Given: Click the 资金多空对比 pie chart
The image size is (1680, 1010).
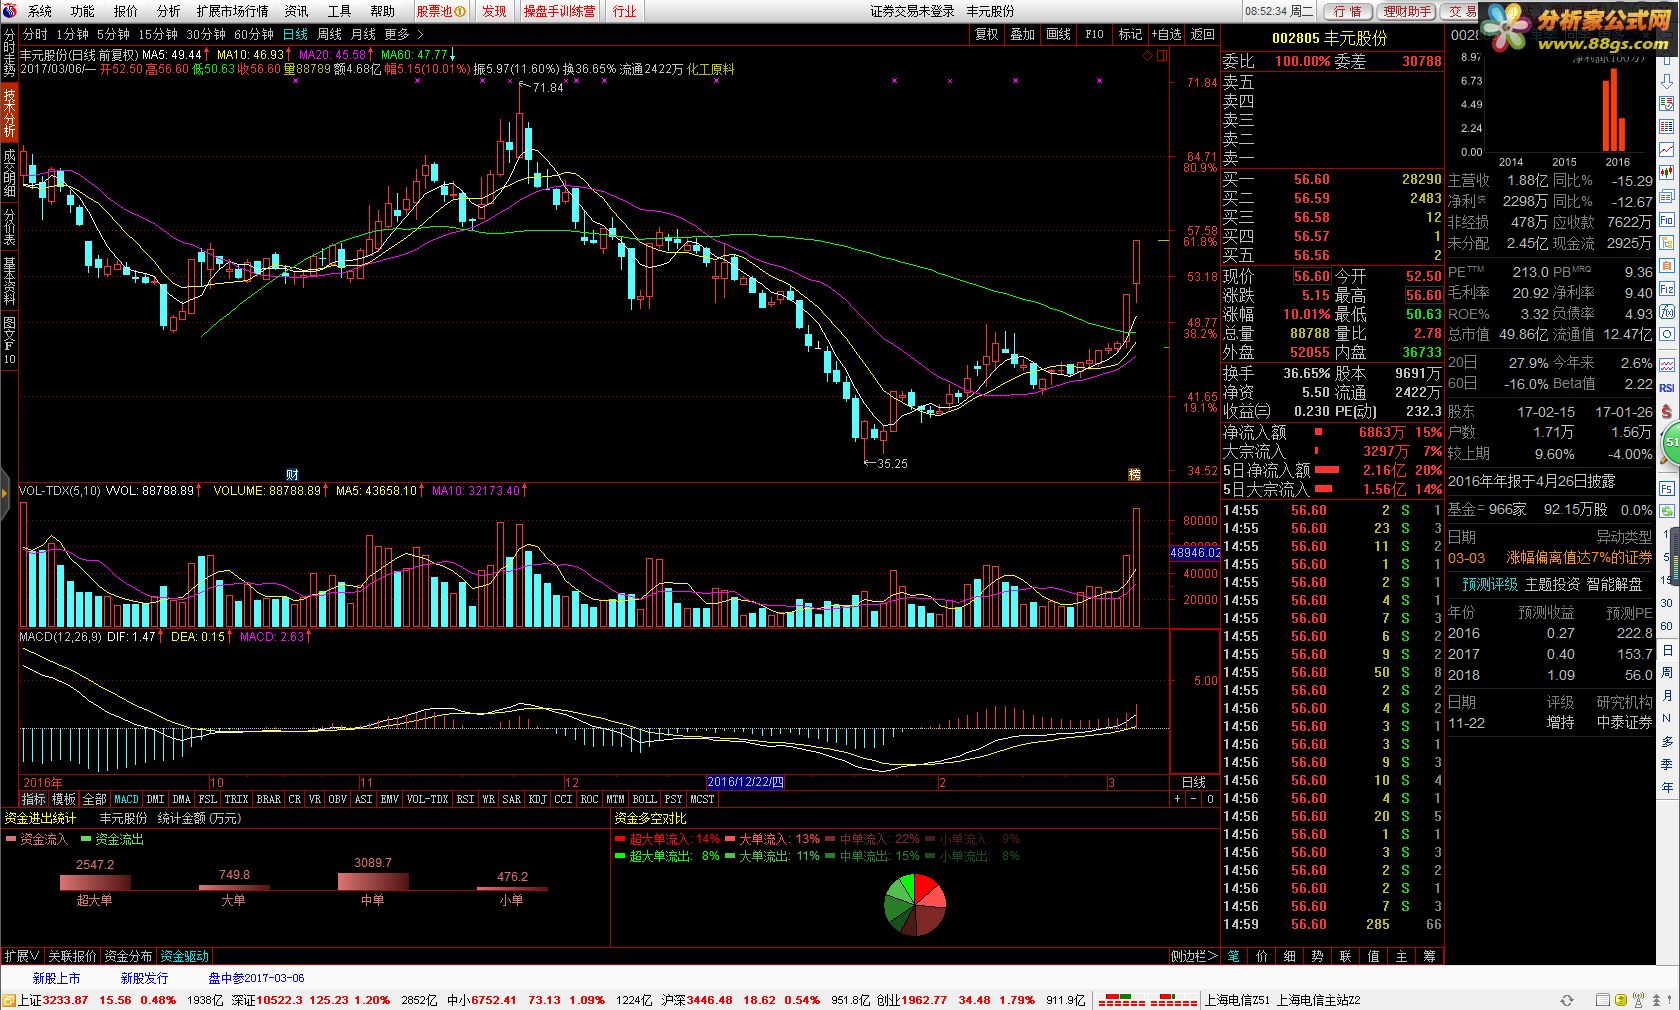Looking at the screenshot, I should 915,905.
